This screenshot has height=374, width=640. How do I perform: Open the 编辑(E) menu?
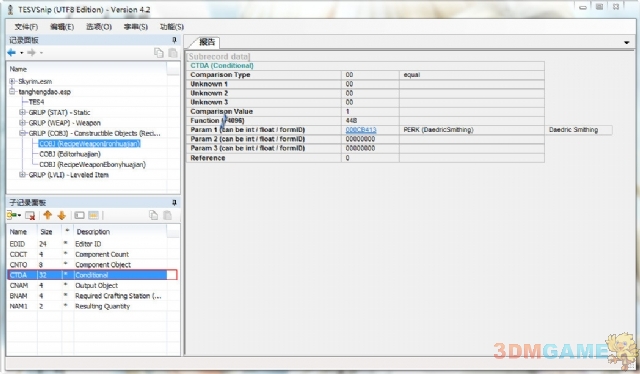(62, 27)
